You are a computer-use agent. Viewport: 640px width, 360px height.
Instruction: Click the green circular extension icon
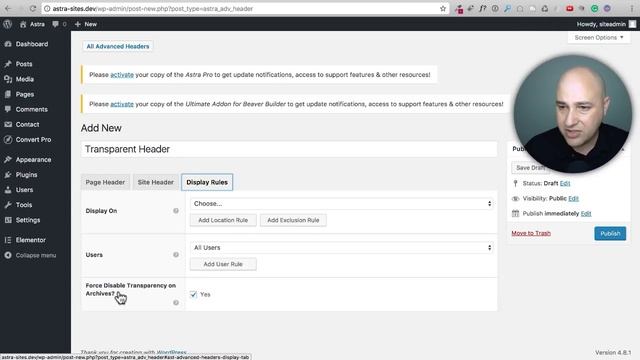click(x=595, y=9)
